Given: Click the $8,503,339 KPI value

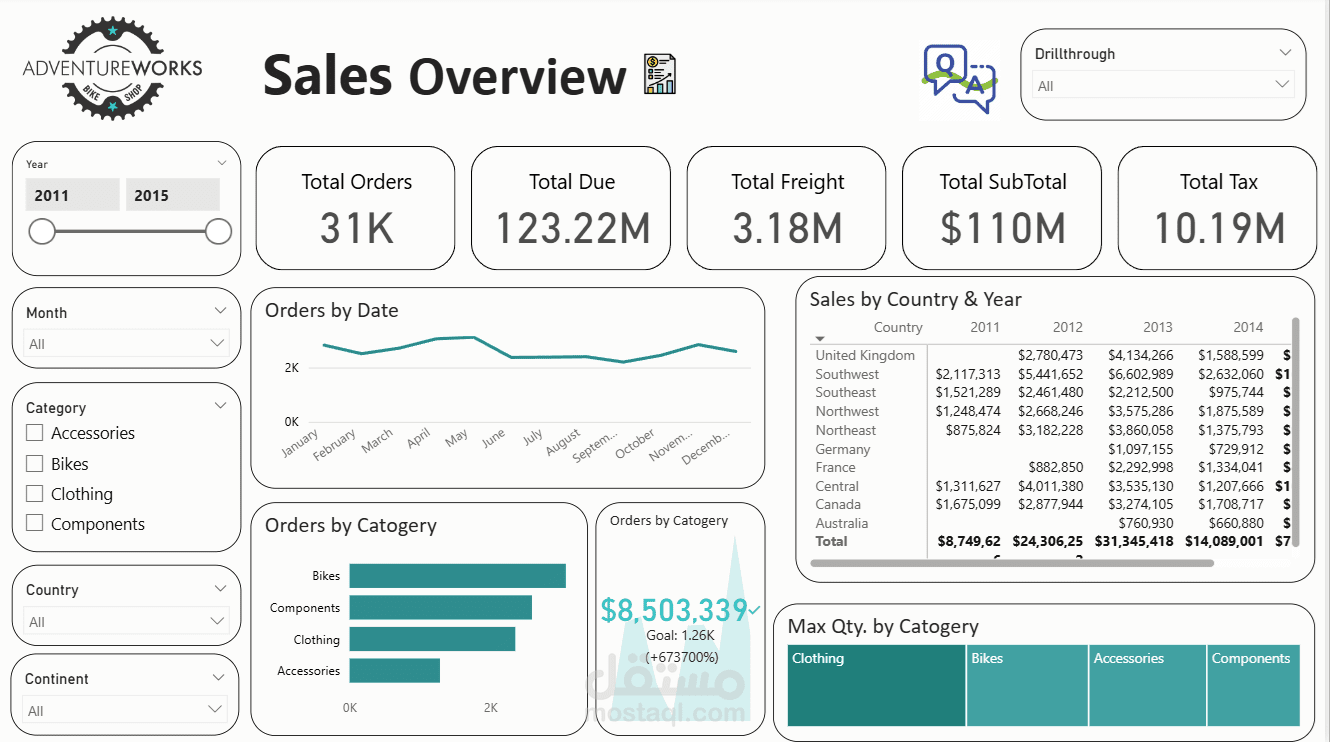Looking at the screenshot, I should point(674,610).
